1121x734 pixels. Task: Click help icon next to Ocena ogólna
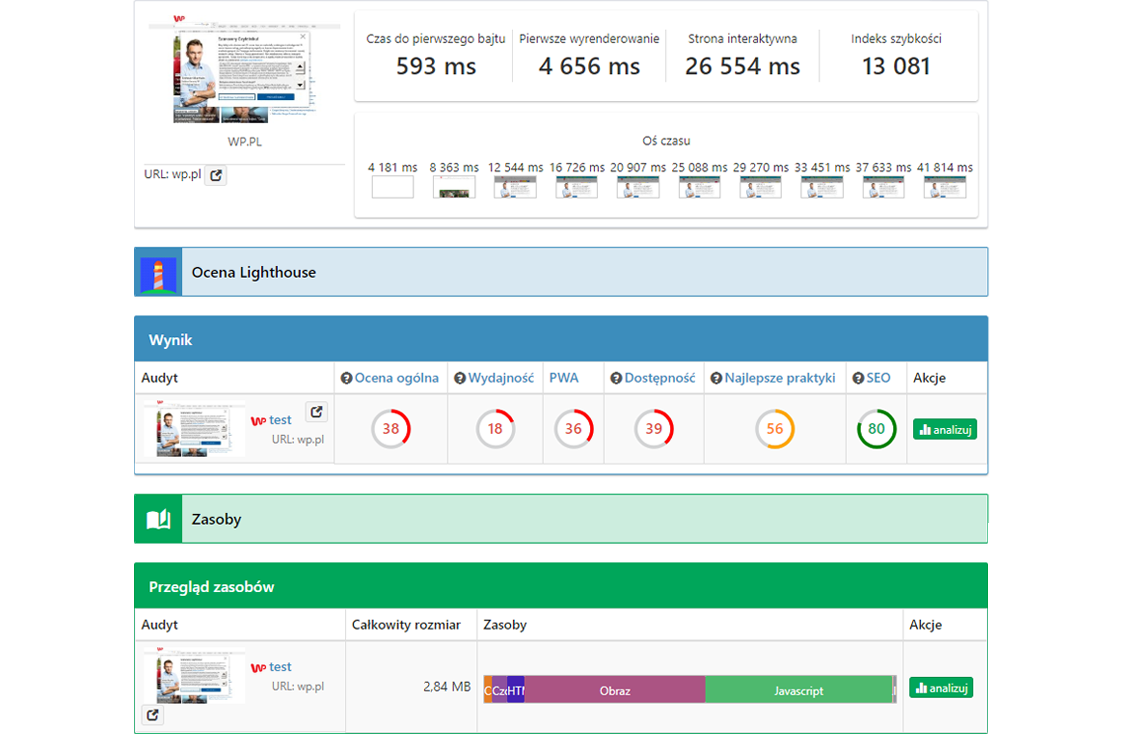coord(347,378)
